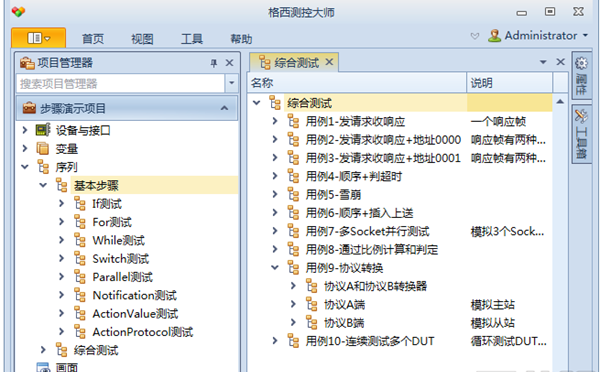Click the 设备与接口 device icon
This screenshot has width=600, height=372.
43,130
